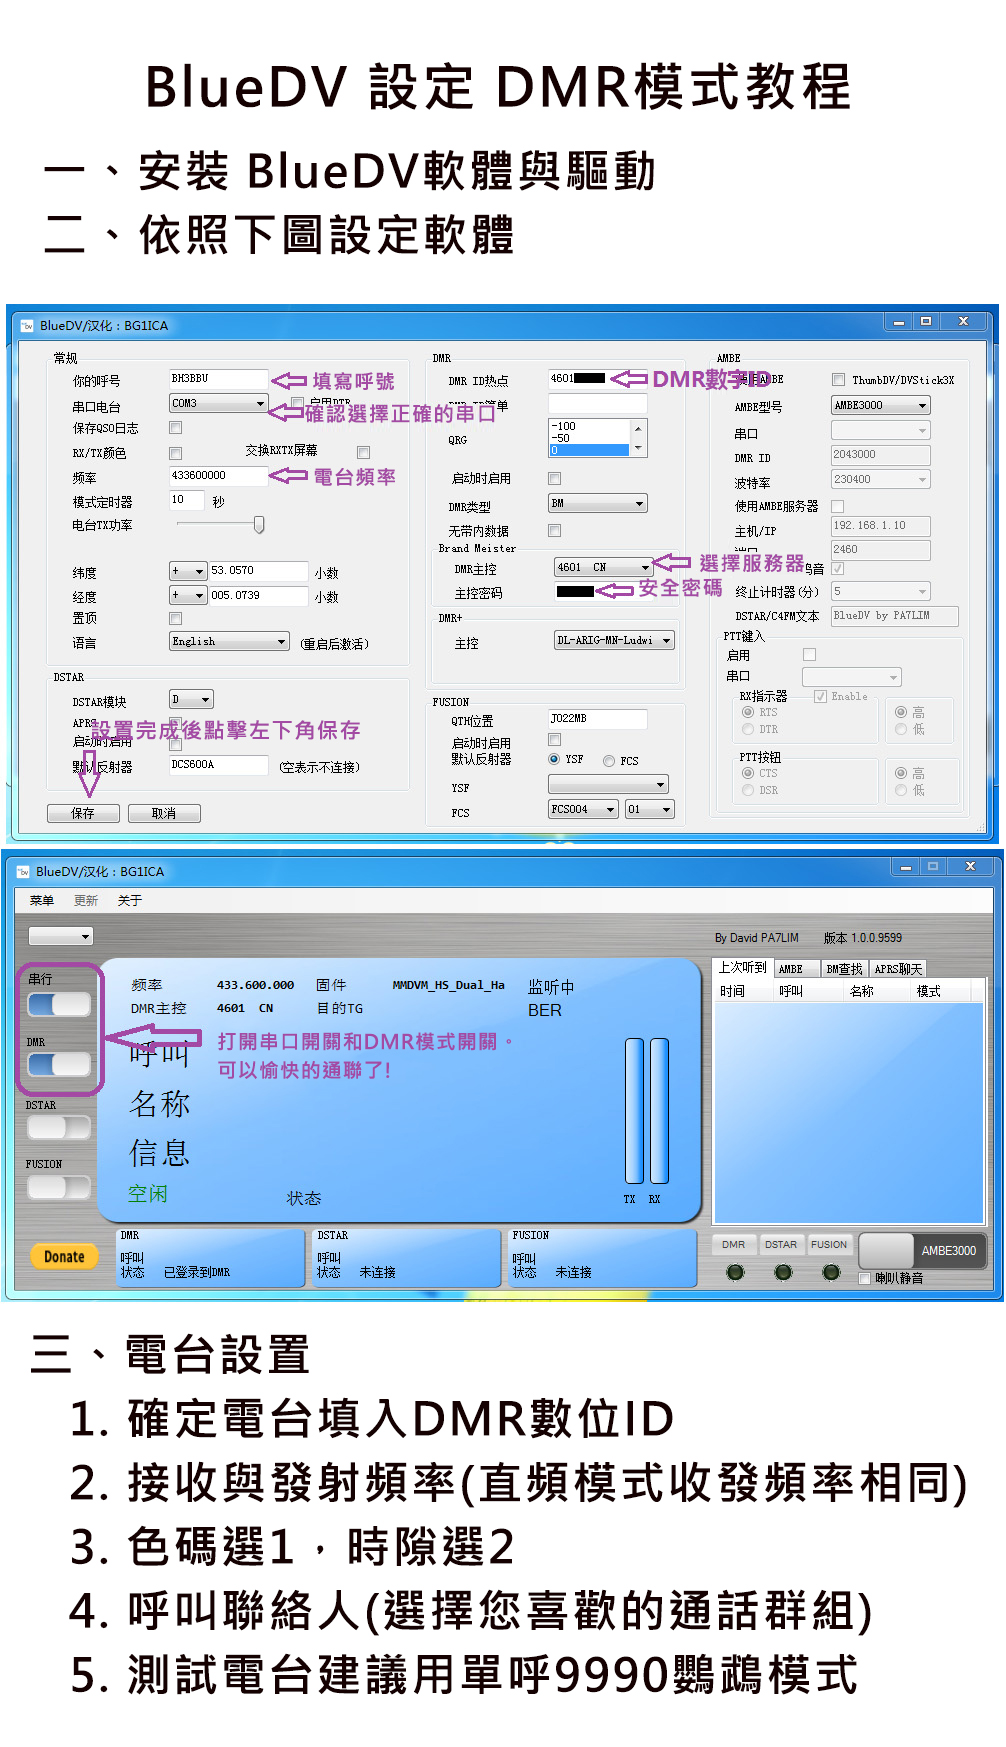Switch to the APRS聊天 tab
Image resolution: width=1006 pixels, height=1747 pixels.
(x=898, y=969)
